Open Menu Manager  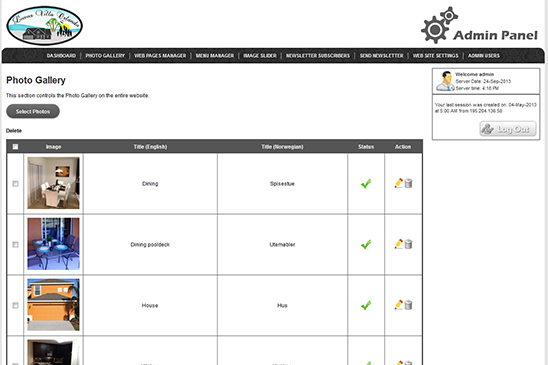(215, 56)
